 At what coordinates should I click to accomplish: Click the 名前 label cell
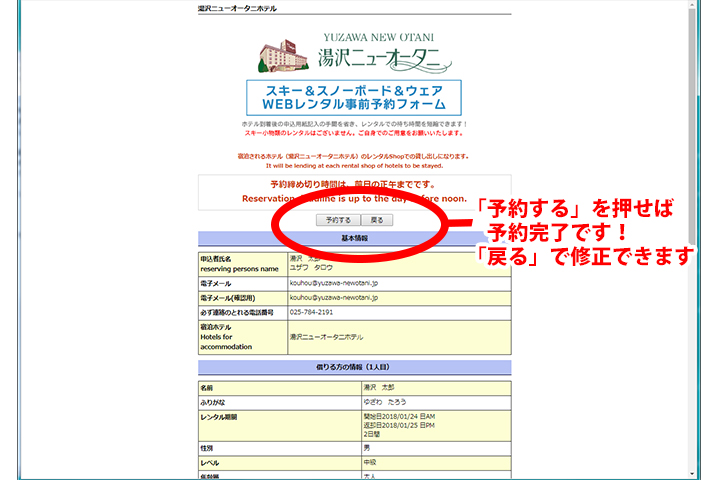pos(280,388)
